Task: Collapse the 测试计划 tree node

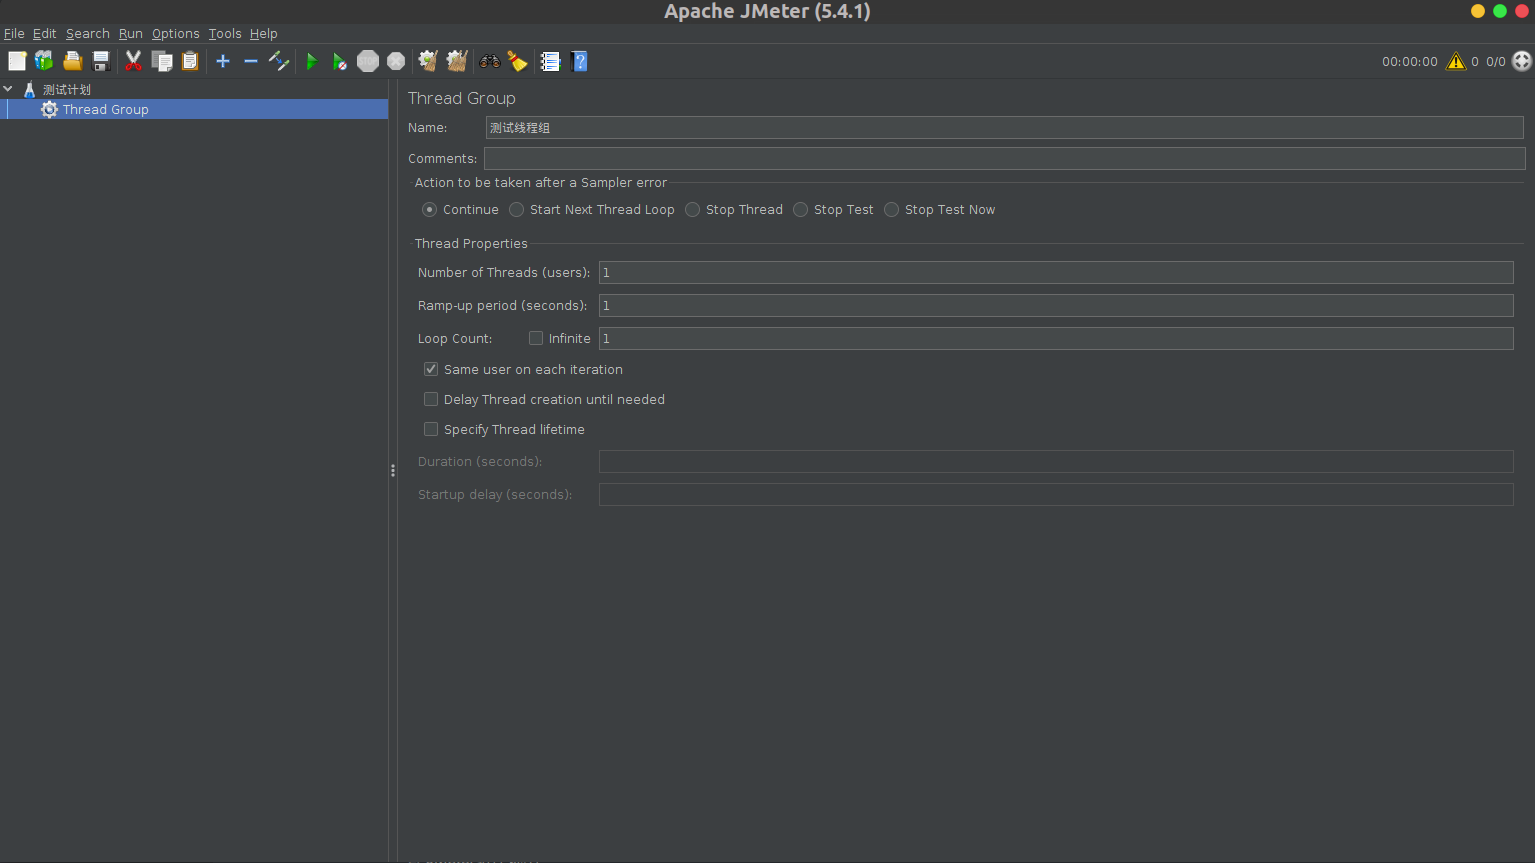Action: pos(8,89)
